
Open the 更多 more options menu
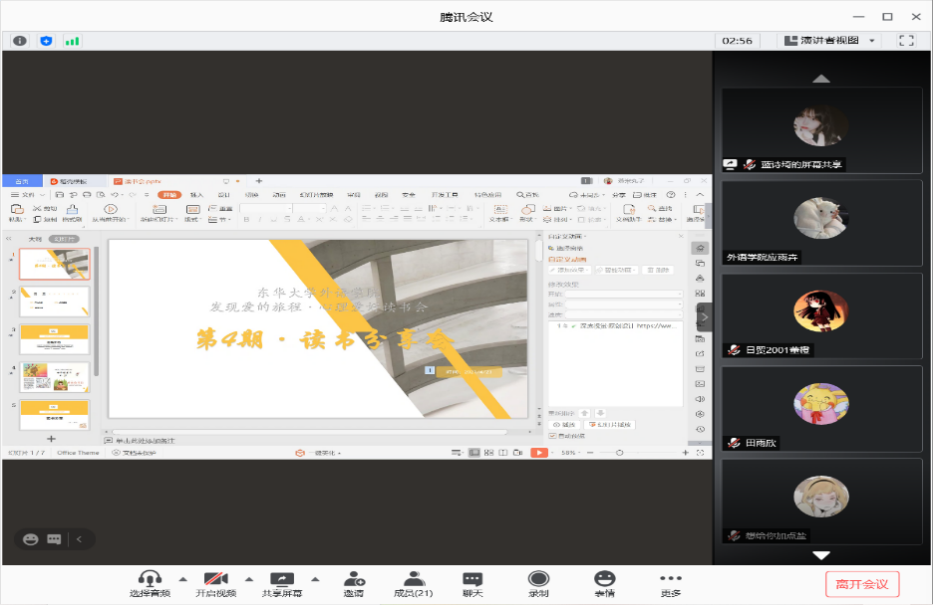click(x=670, y=583)
